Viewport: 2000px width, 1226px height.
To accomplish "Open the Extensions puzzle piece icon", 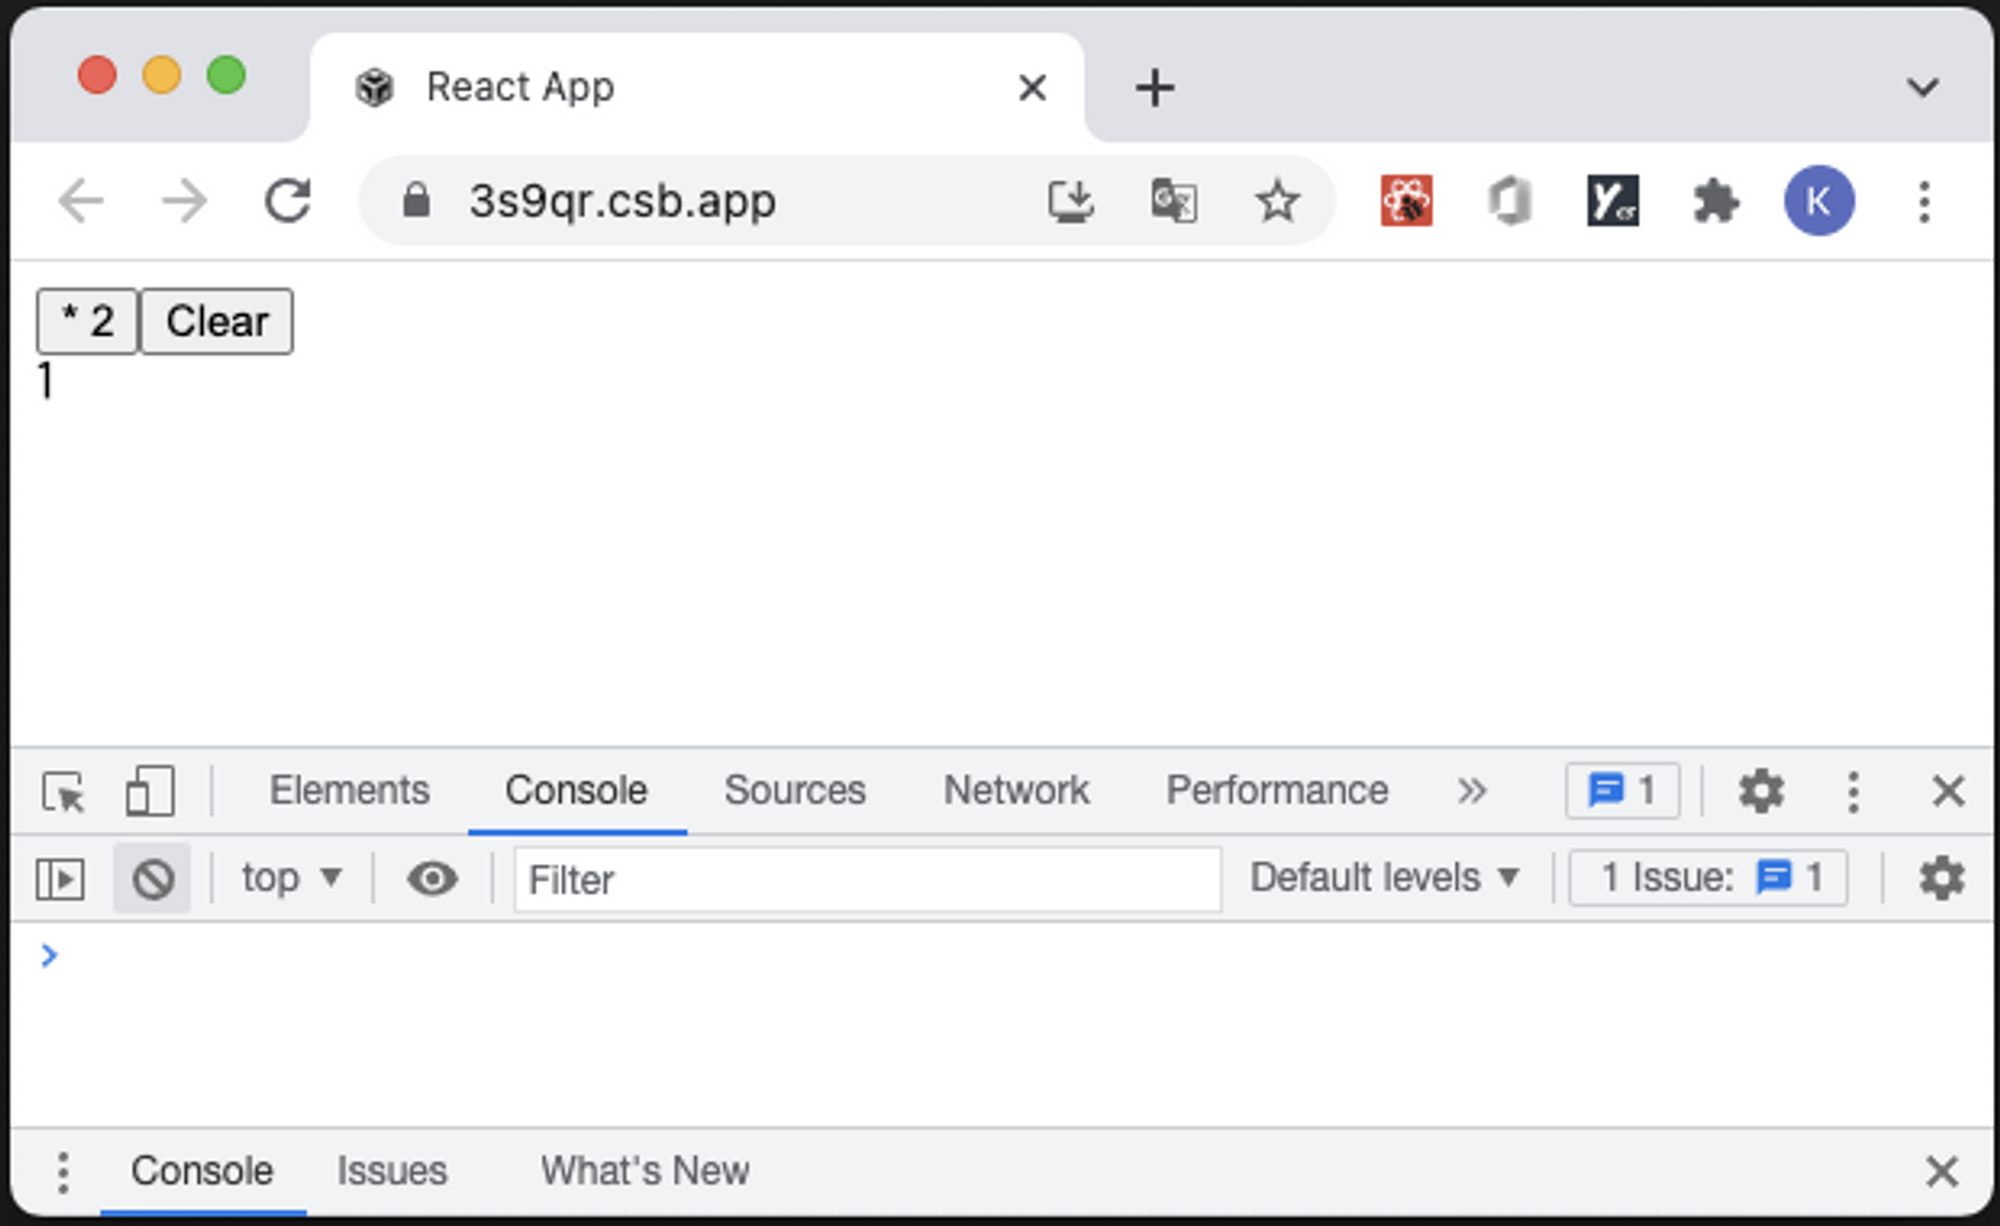I will (1716, 202).
